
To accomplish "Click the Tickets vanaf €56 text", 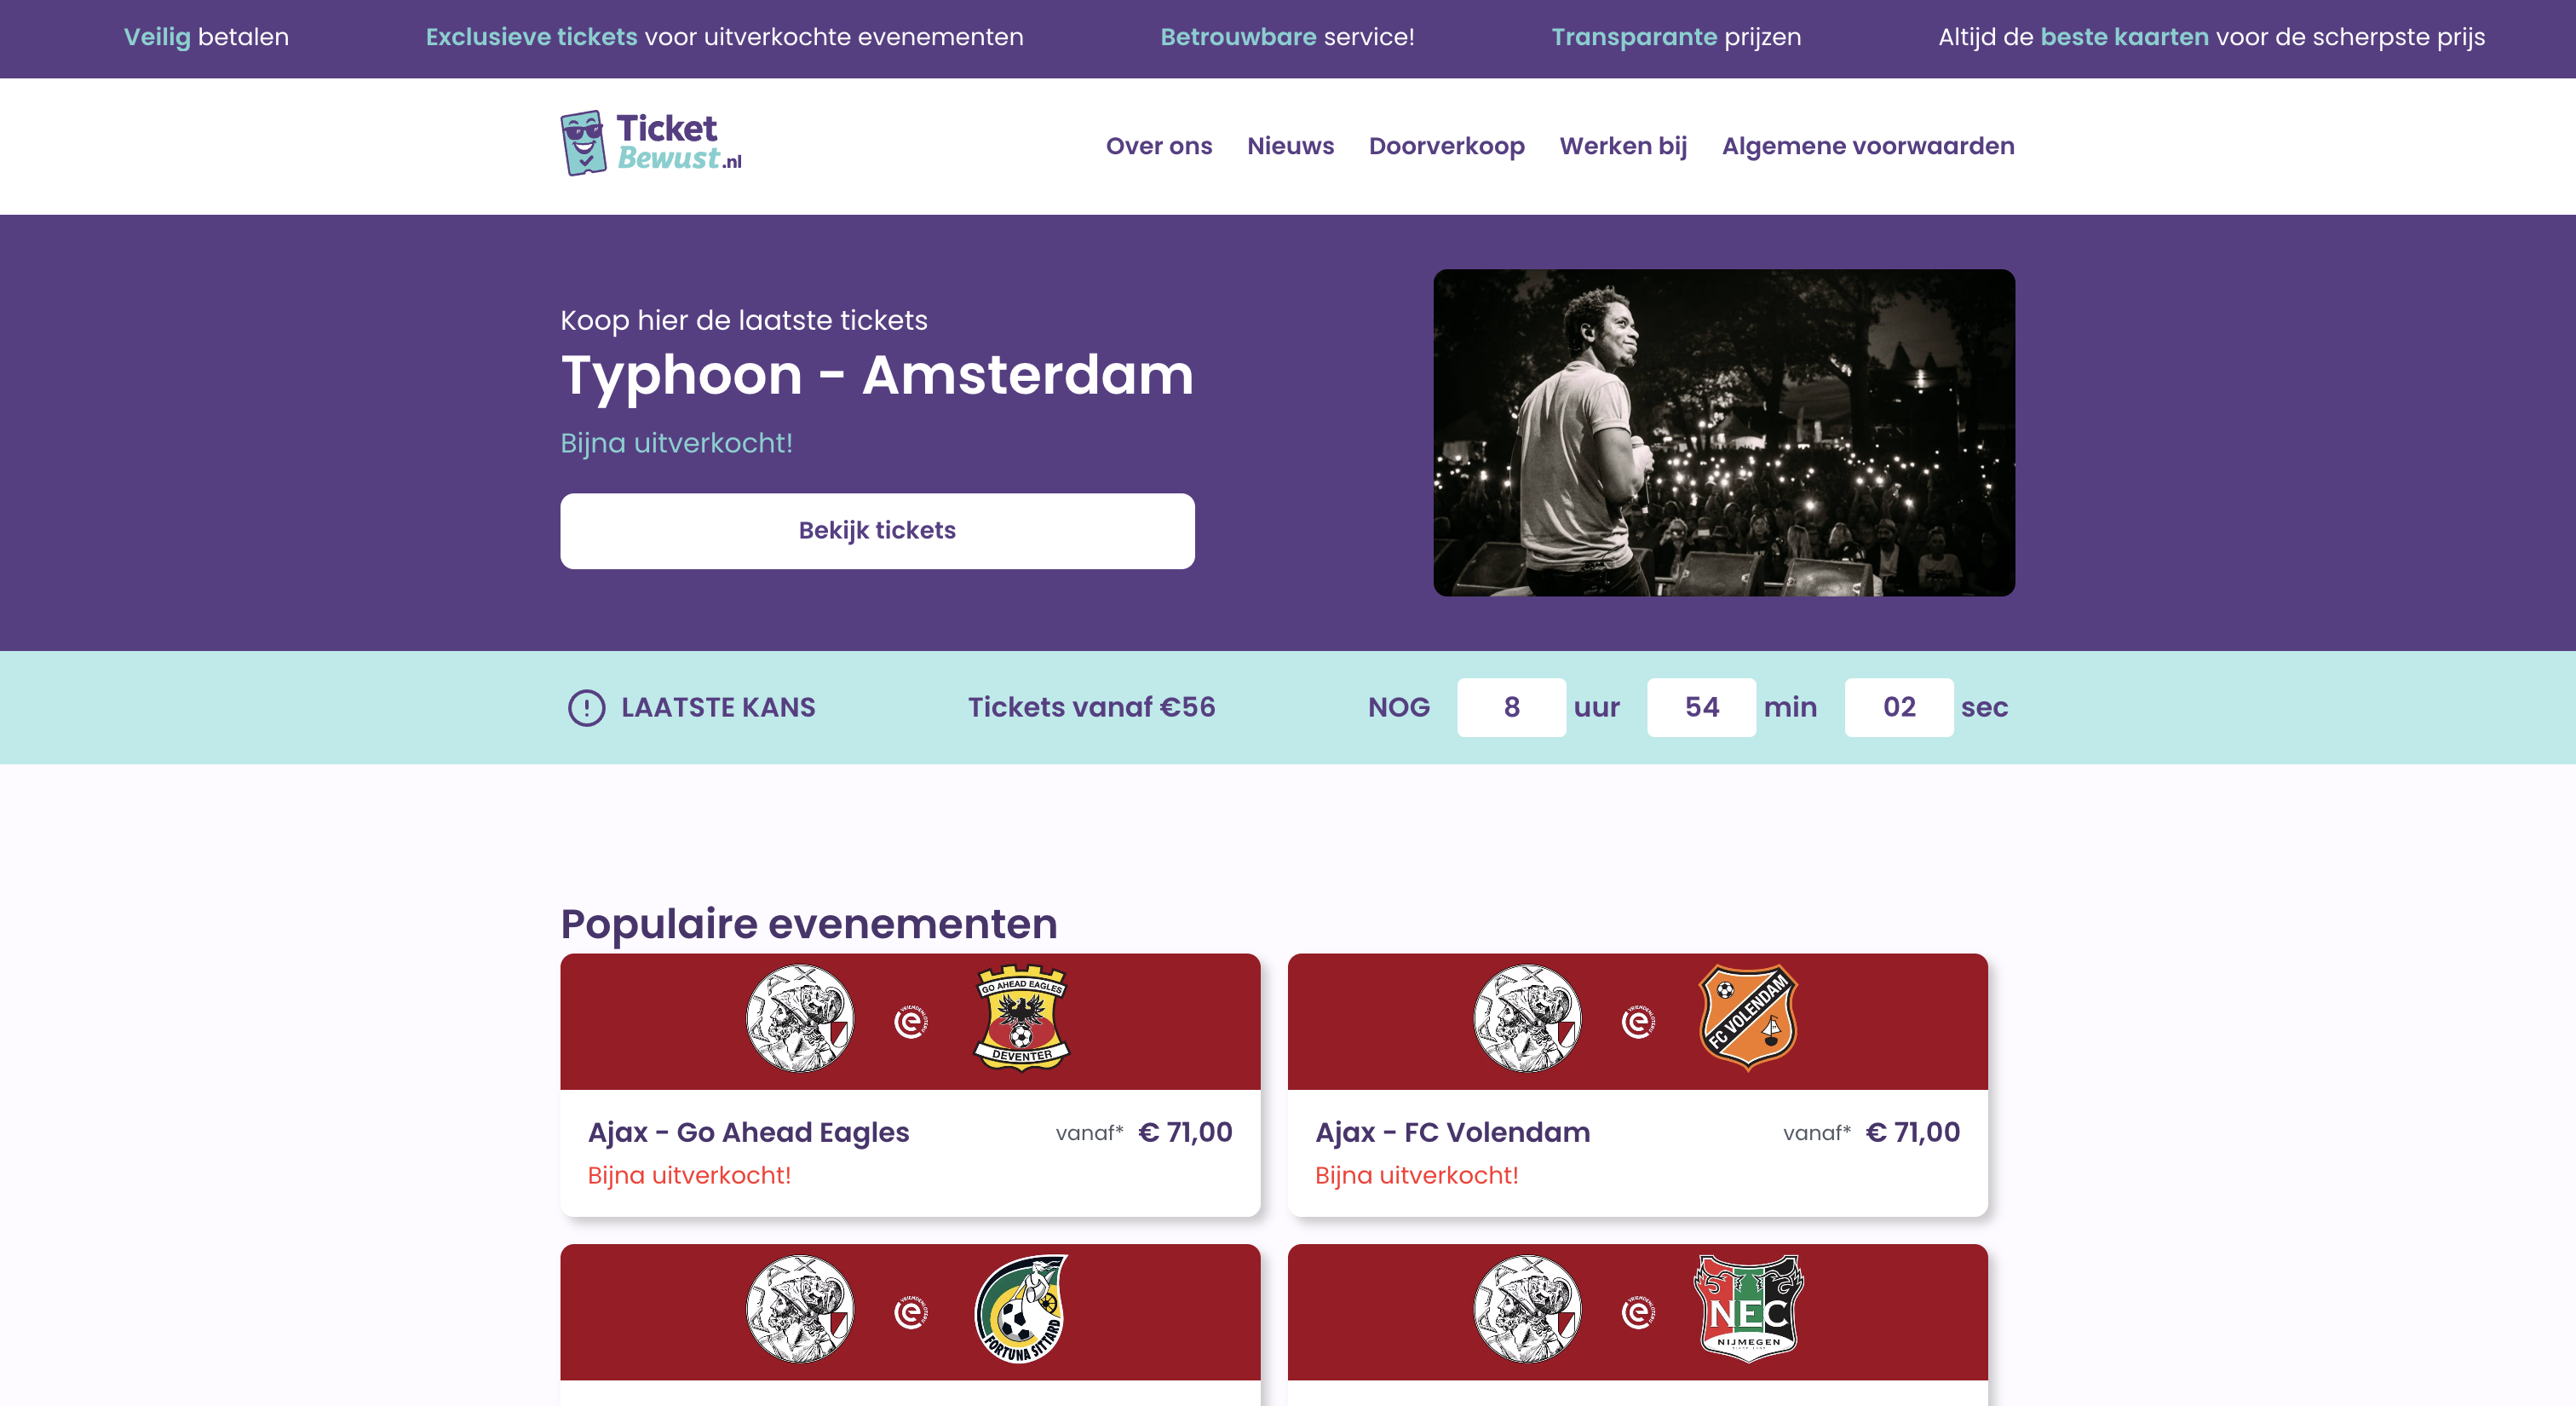I will tap(1091, 708).
